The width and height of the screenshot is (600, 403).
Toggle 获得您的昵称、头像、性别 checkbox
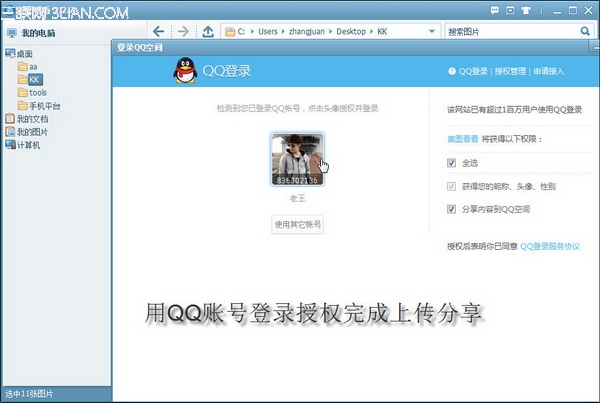pyautogui.click(x=452, y=186)
